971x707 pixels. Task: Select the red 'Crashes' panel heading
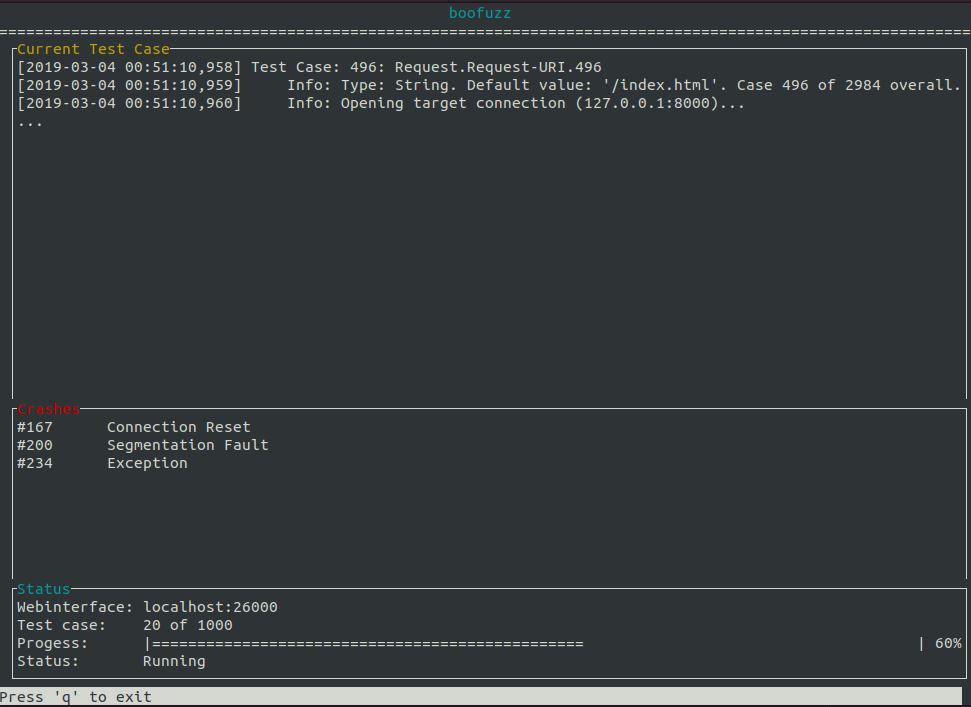[48, 409]
